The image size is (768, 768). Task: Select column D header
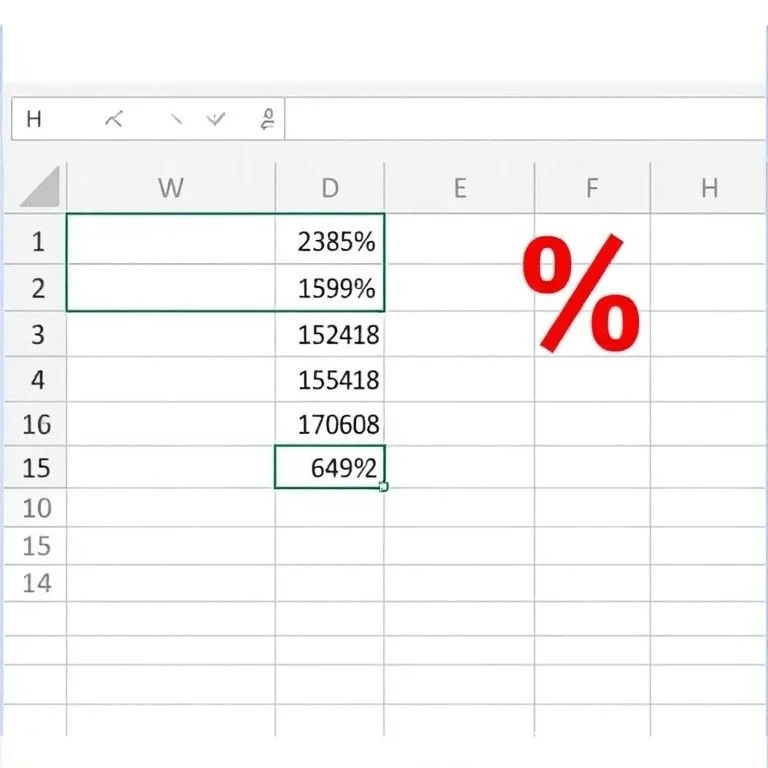[330, 188]
